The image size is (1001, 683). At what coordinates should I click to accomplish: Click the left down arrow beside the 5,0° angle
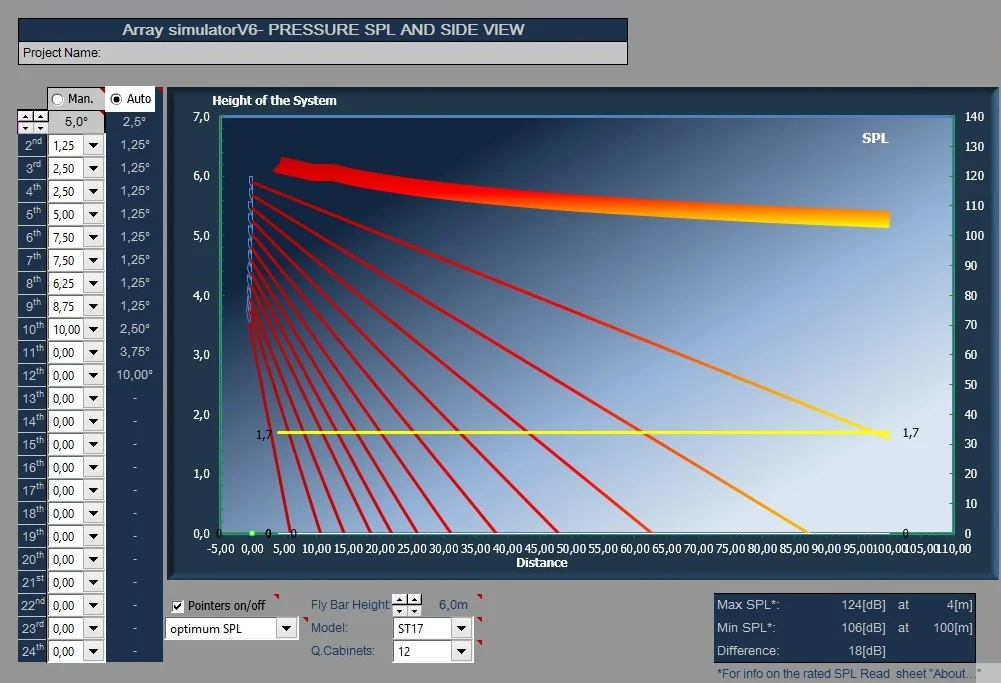tap(26, 127)
